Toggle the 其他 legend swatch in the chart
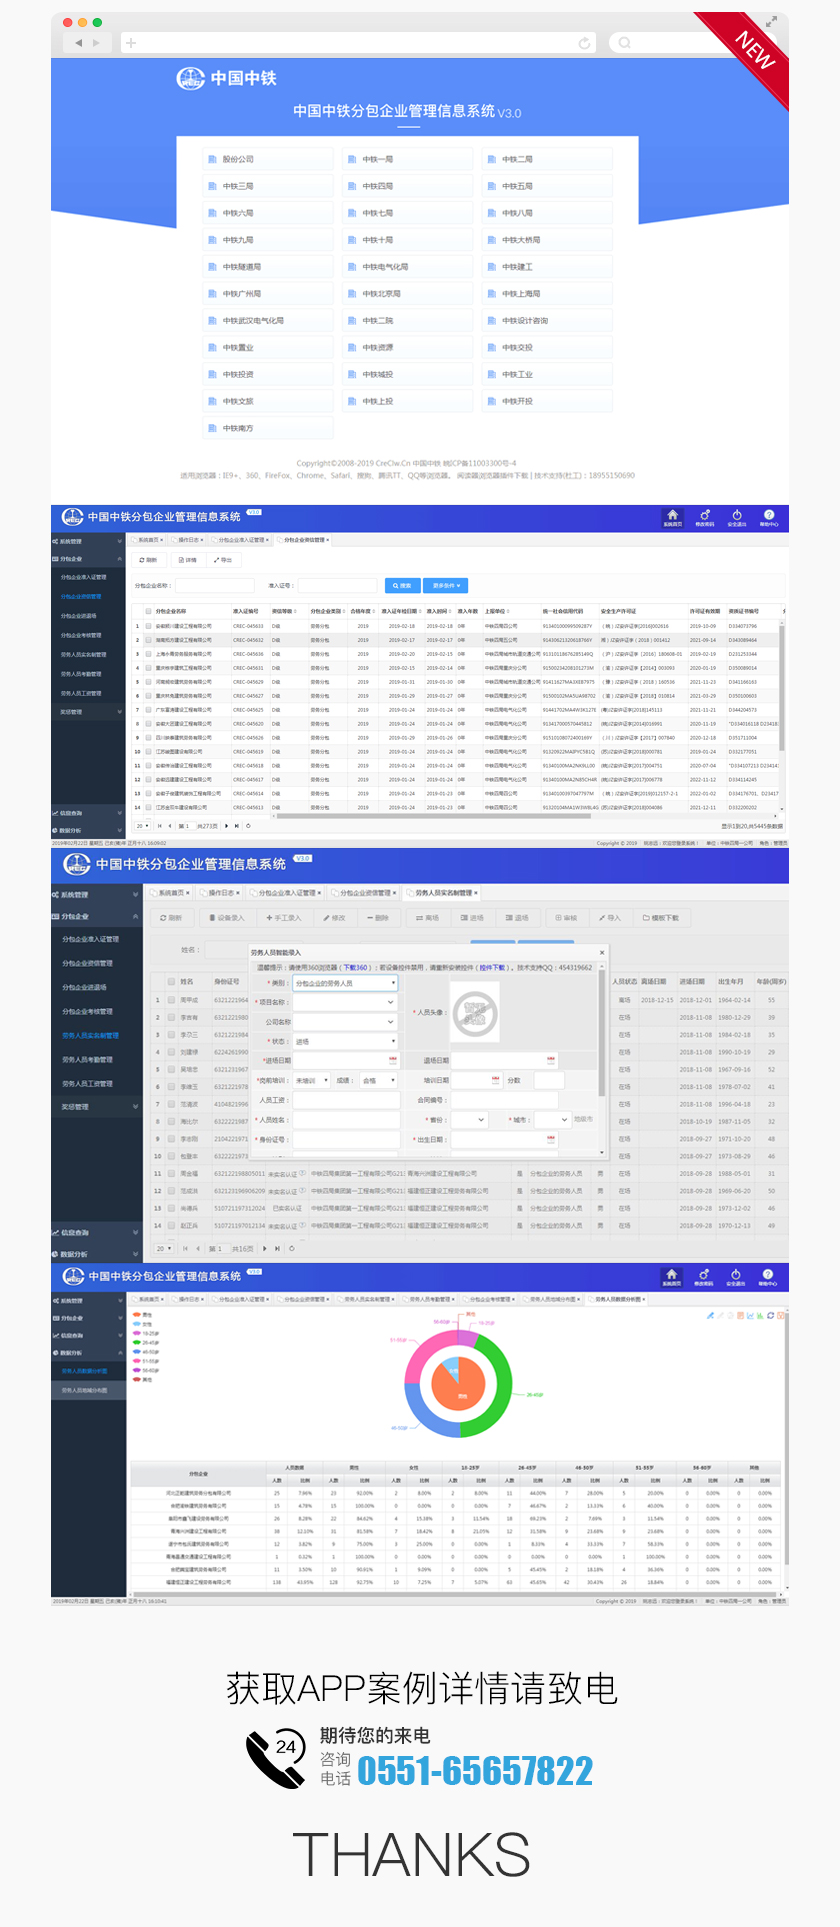 (x=137, y=1380)
